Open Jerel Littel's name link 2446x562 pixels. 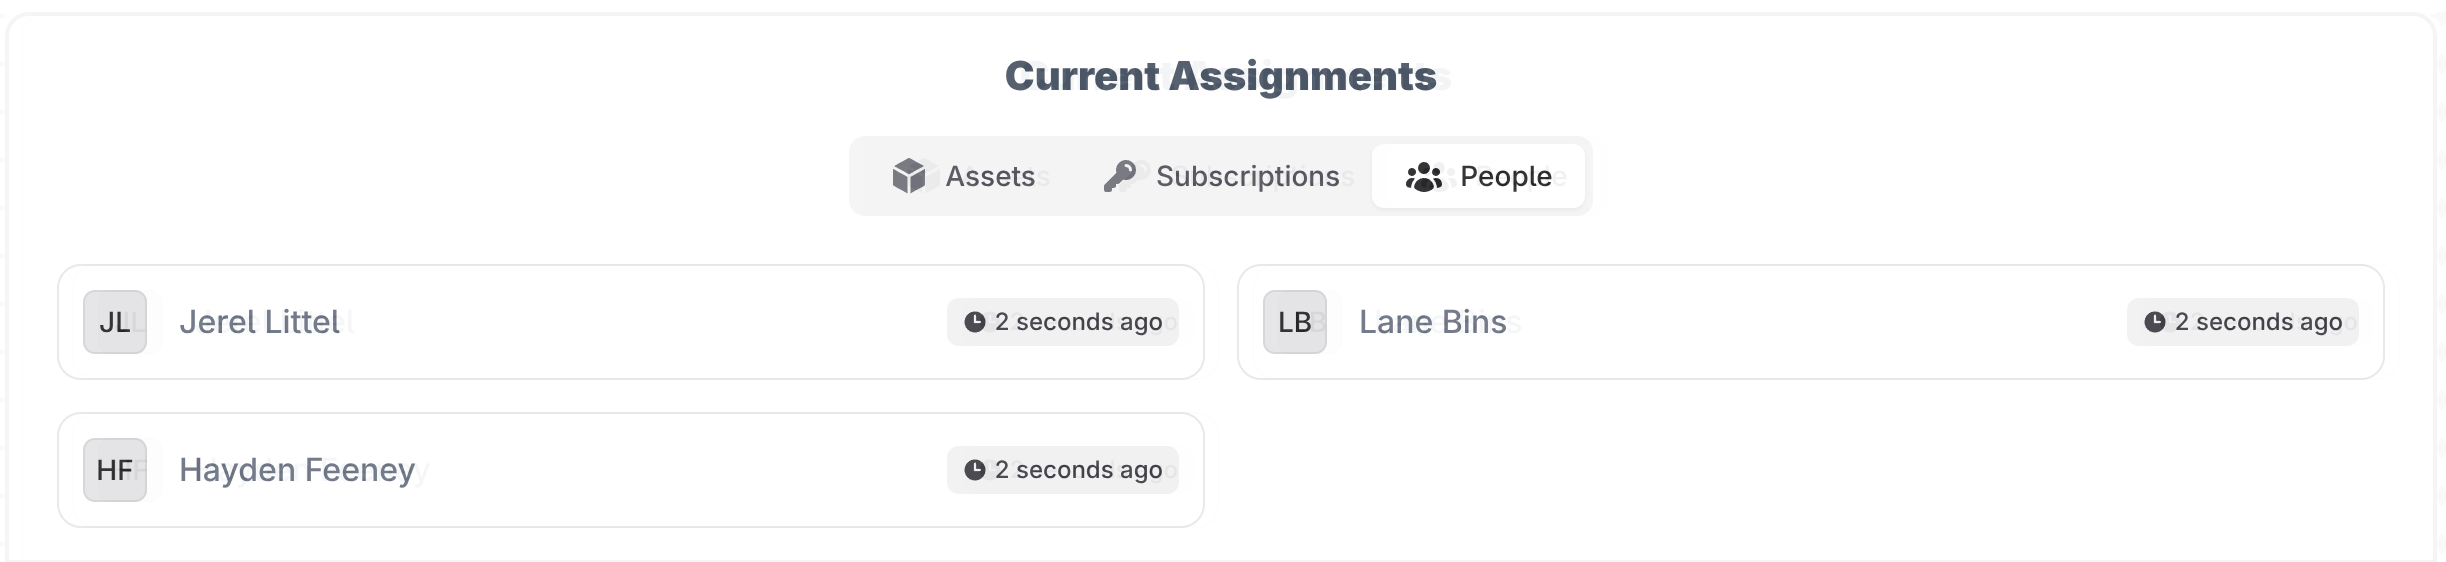[260, 322]
